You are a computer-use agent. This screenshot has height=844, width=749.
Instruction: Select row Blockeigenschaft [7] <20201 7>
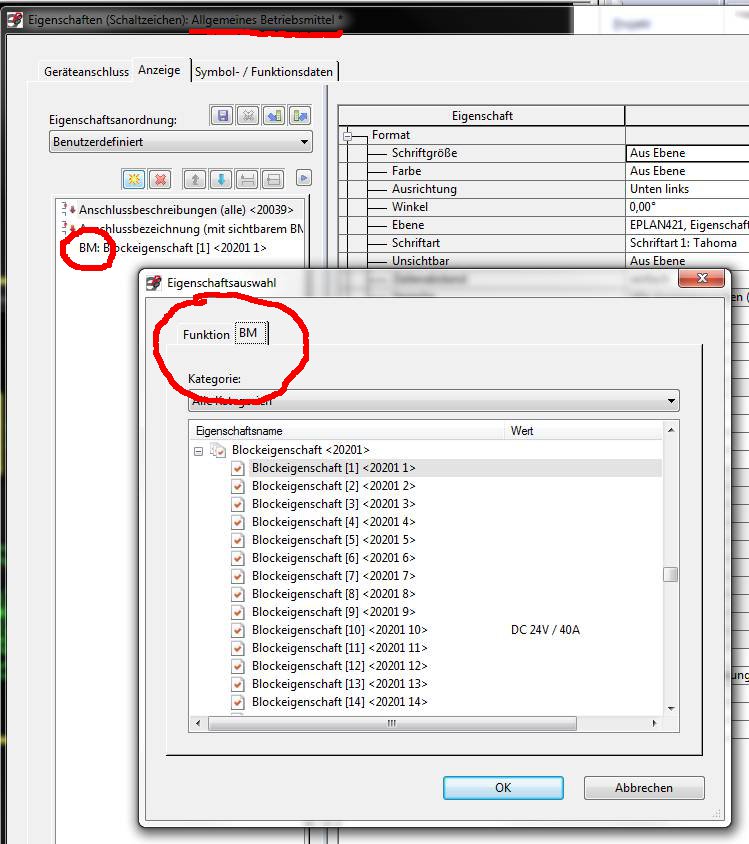point(334,576)
